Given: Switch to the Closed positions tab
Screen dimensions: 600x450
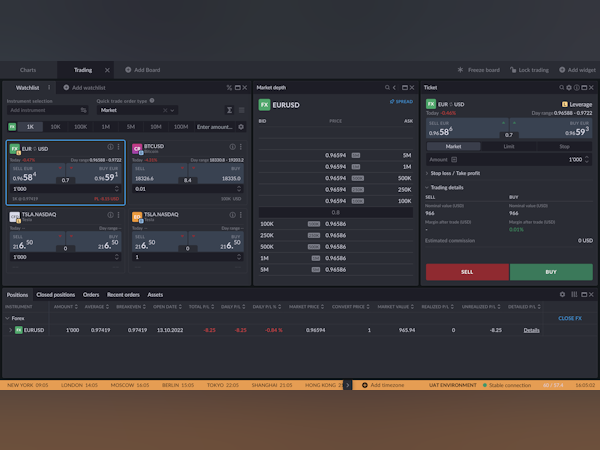Looking at the screenshot, I should pos(56,295).
